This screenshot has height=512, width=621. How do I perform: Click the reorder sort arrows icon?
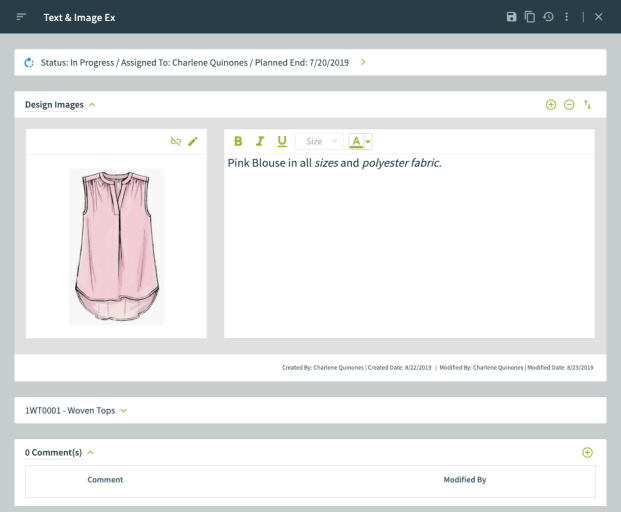[588, 104]
